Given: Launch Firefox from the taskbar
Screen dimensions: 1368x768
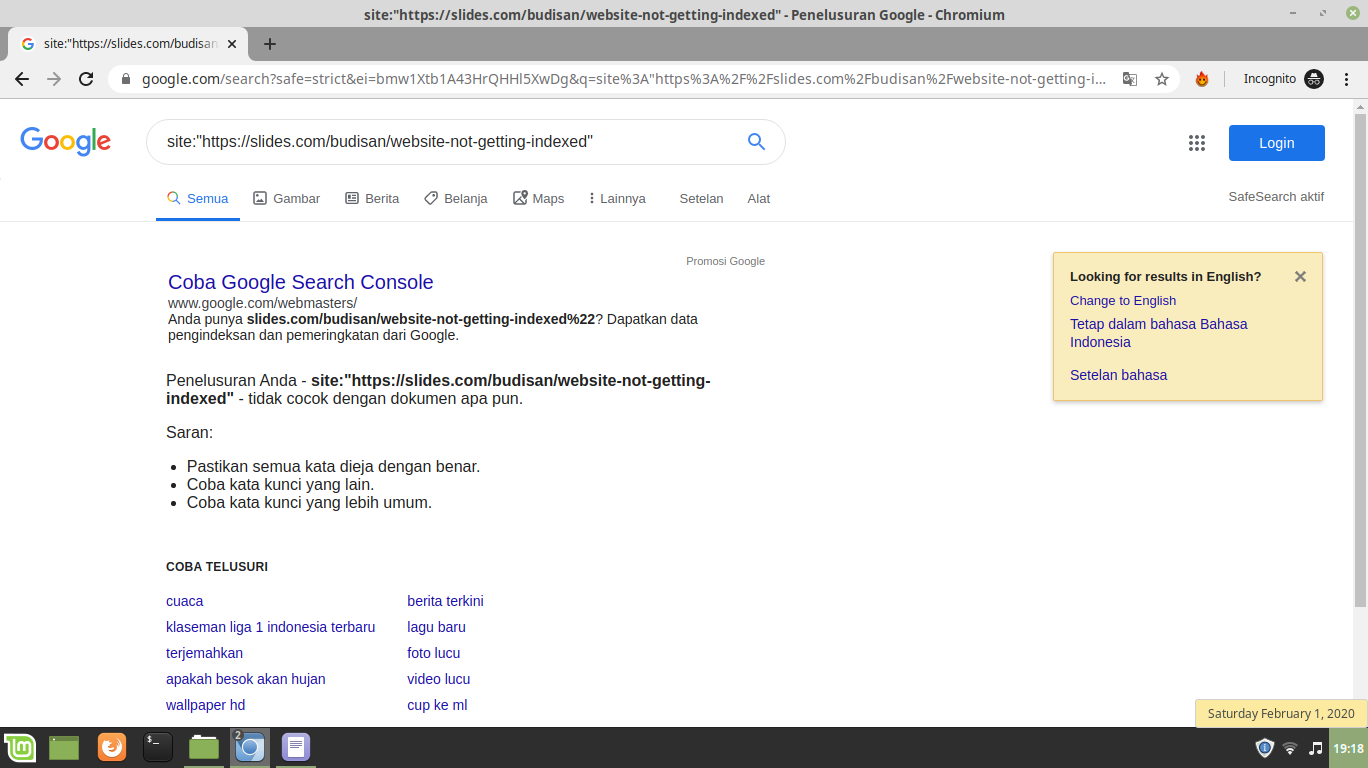Looking at the screenshot, I should click(x=112, y=747).
